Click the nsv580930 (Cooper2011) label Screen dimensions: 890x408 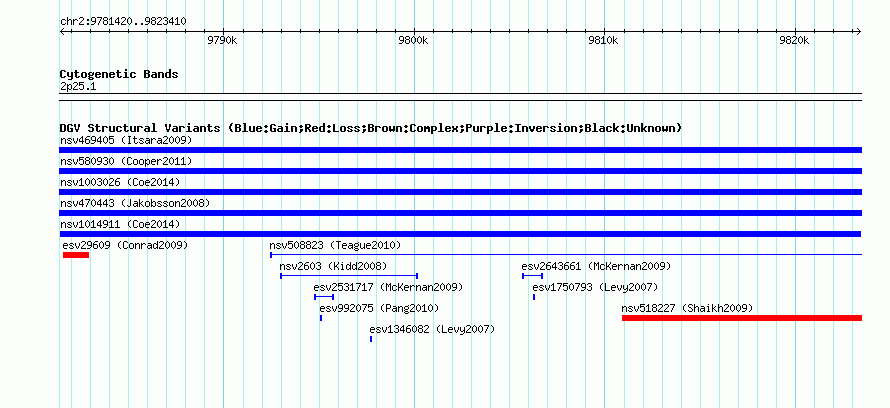point(126,162)
